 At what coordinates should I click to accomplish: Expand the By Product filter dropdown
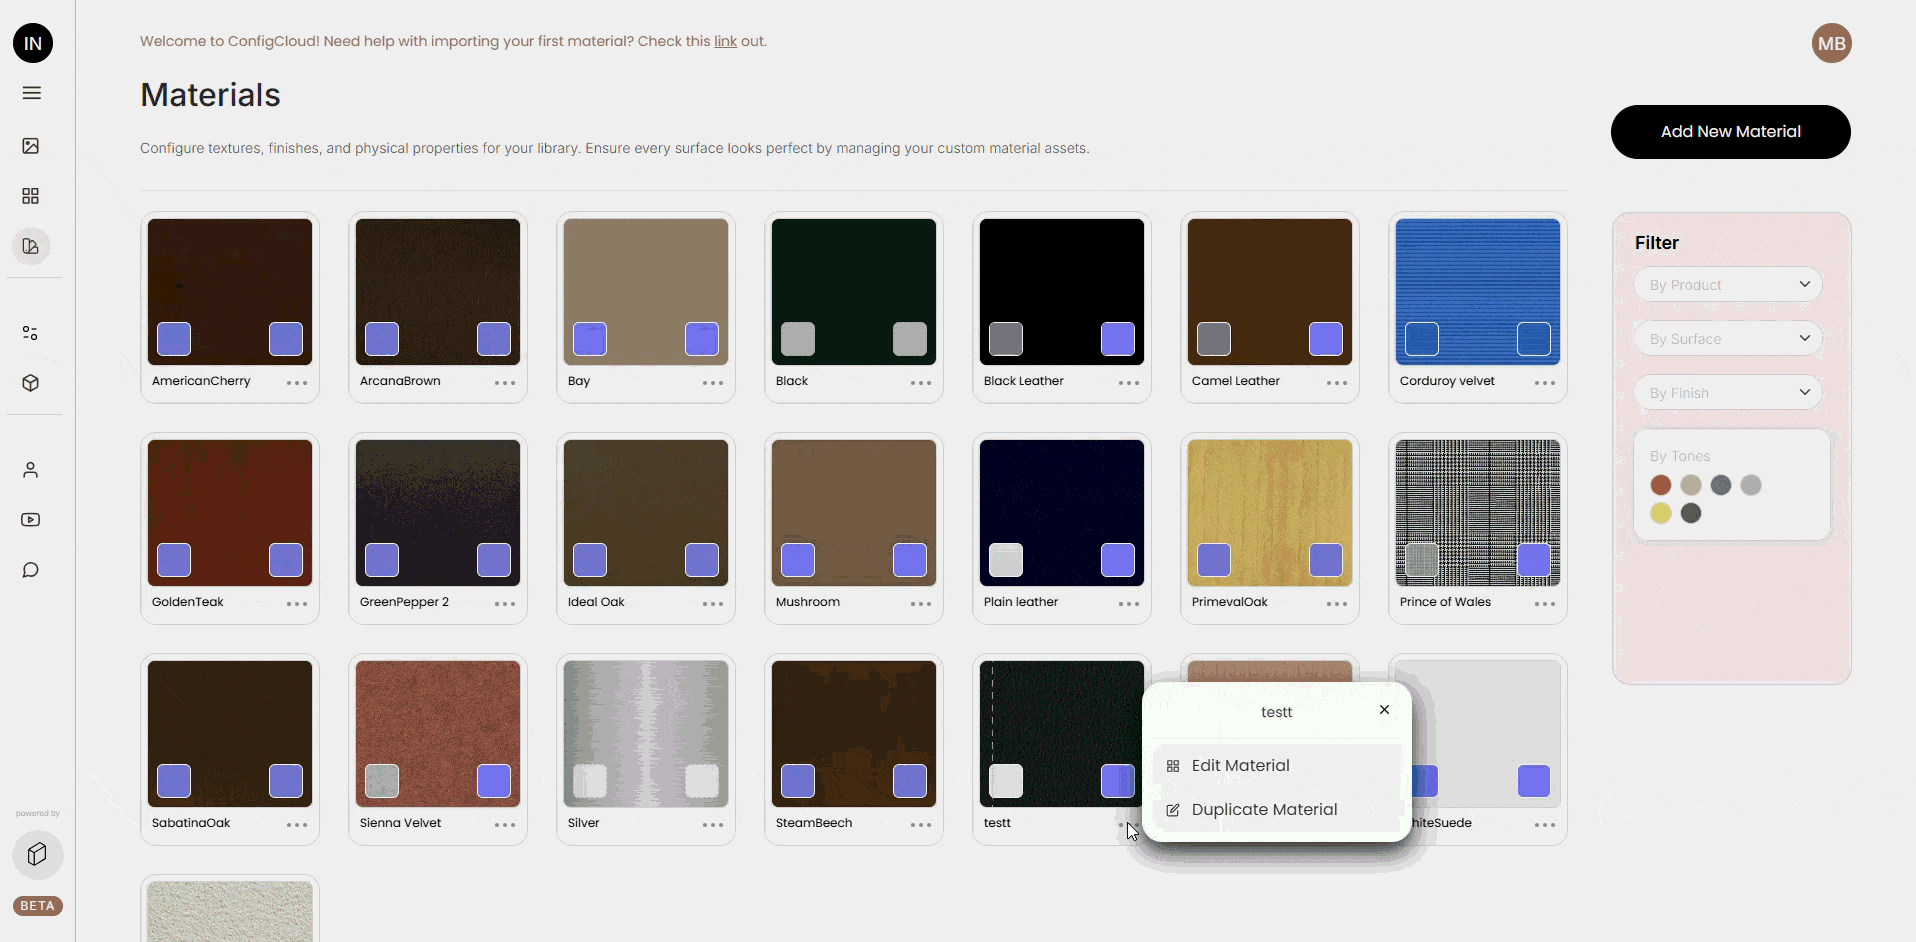pyautogui.click(x=1728, y=285)
